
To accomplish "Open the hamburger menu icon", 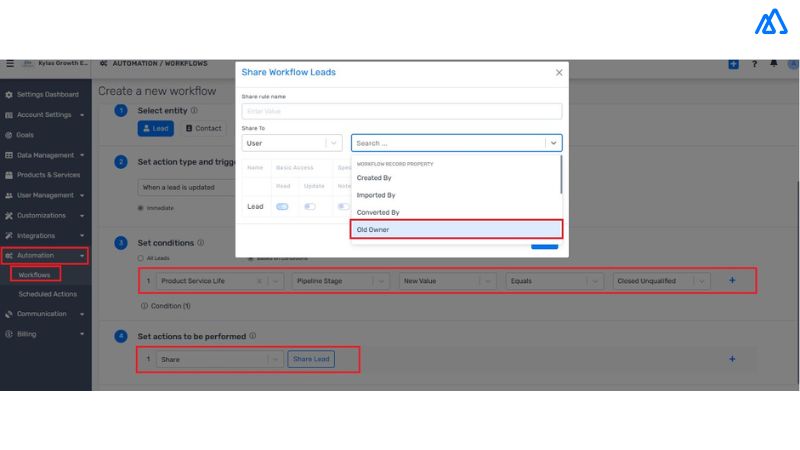I will pyautogui.click(x=10, y=64).
